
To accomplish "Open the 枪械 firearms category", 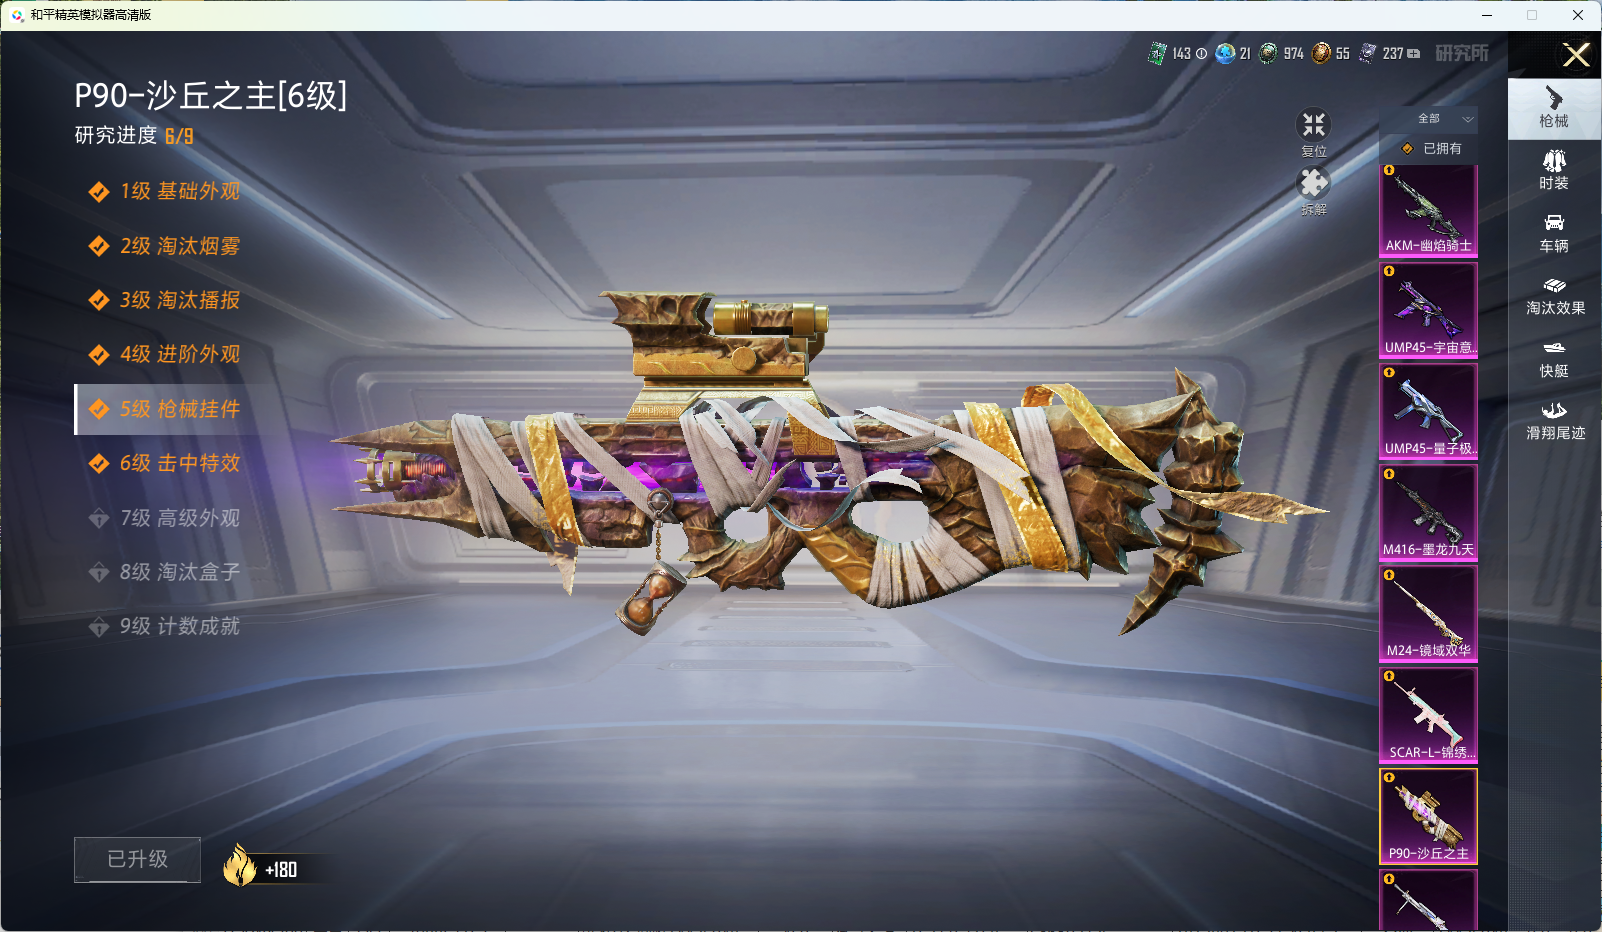I will pos(1553,108).
